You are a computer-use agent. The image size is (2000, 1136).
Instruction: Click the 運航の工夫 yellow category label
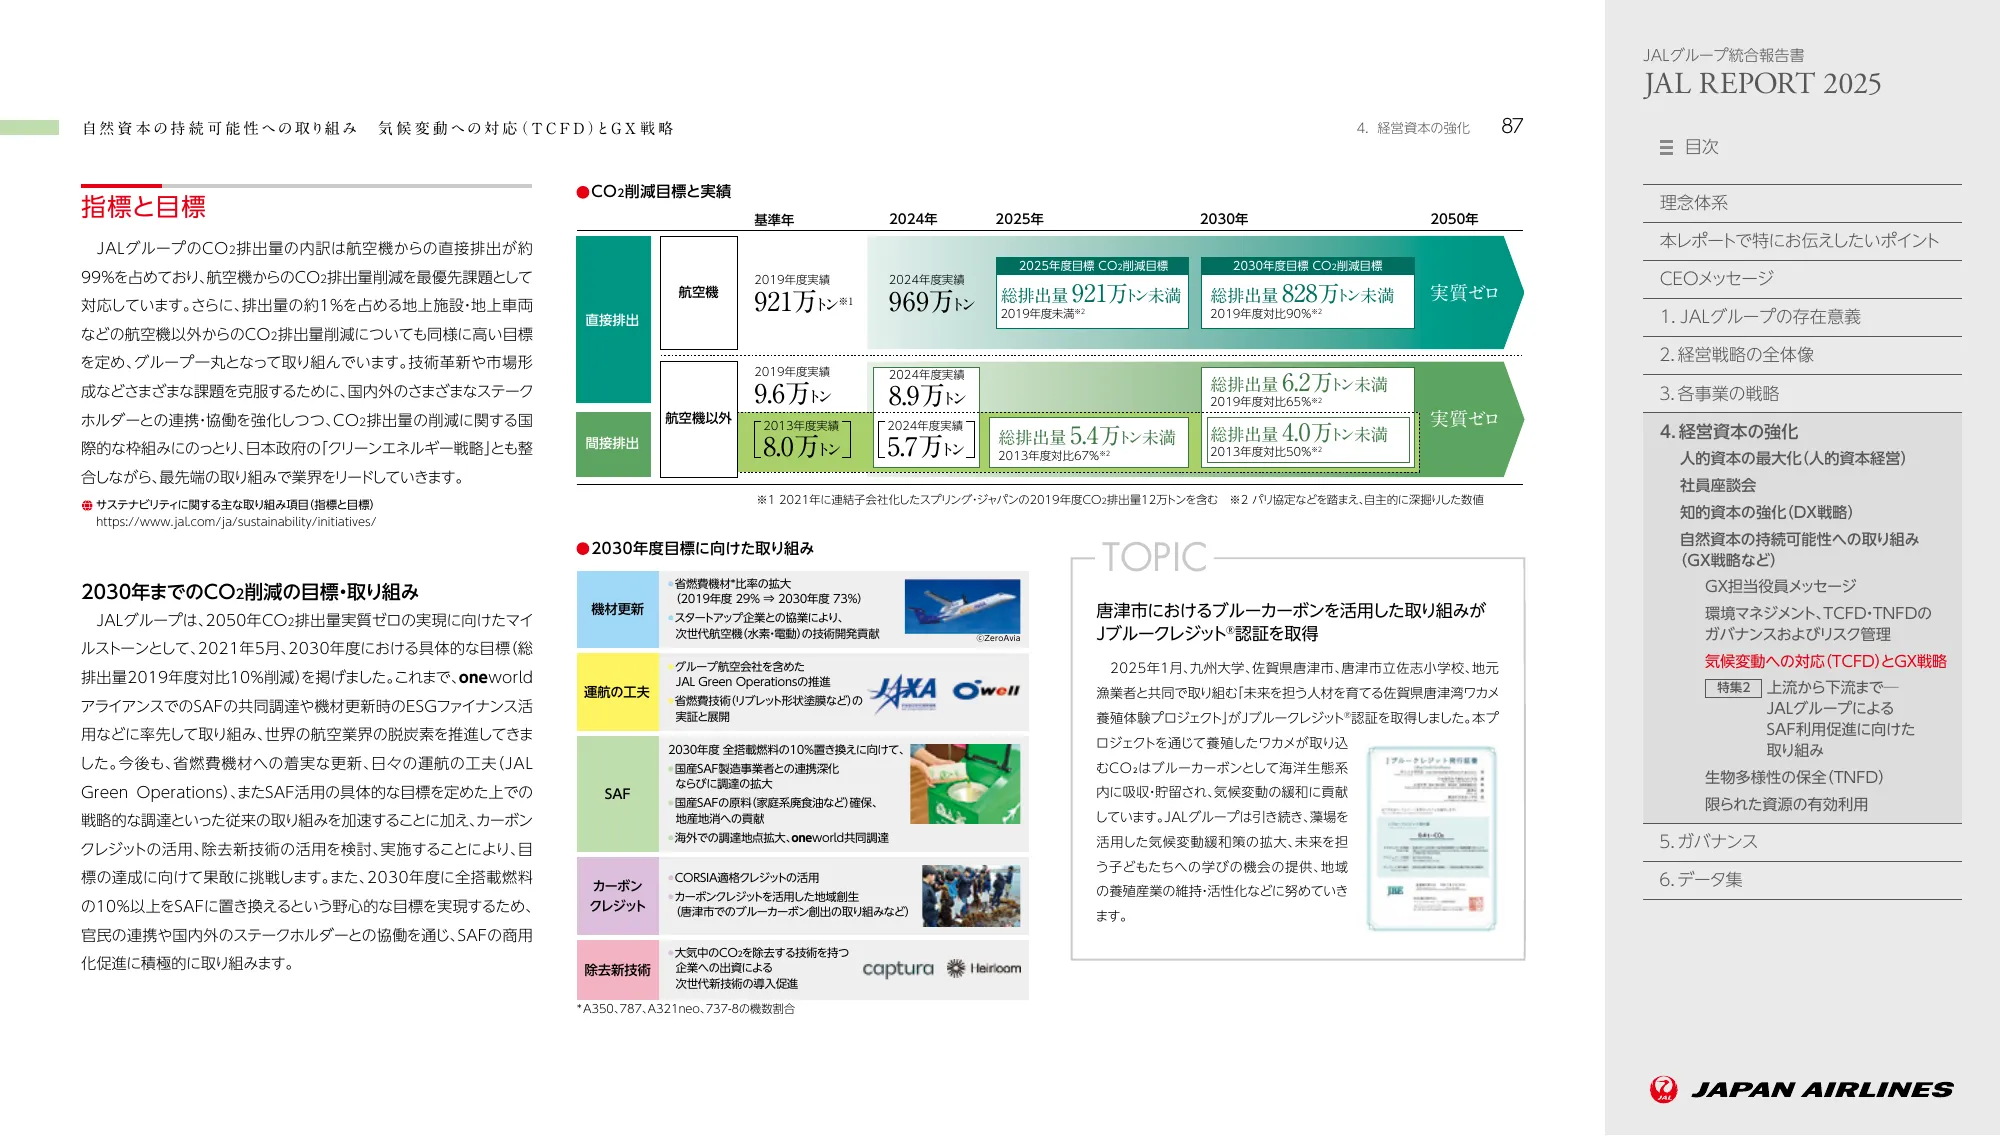618,692
